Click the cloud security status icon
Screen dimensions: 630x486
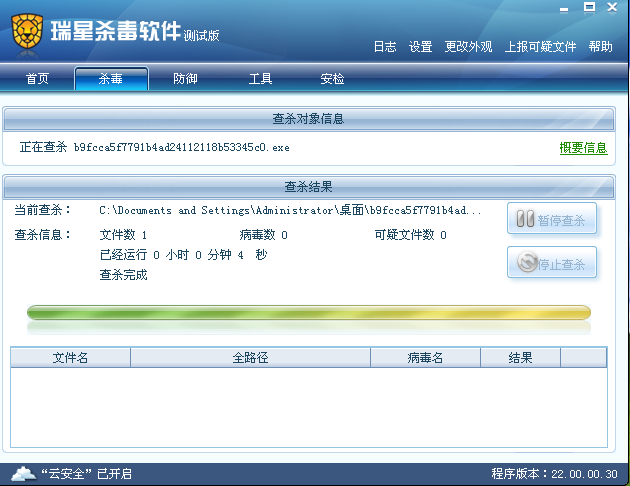click(24, 474)
